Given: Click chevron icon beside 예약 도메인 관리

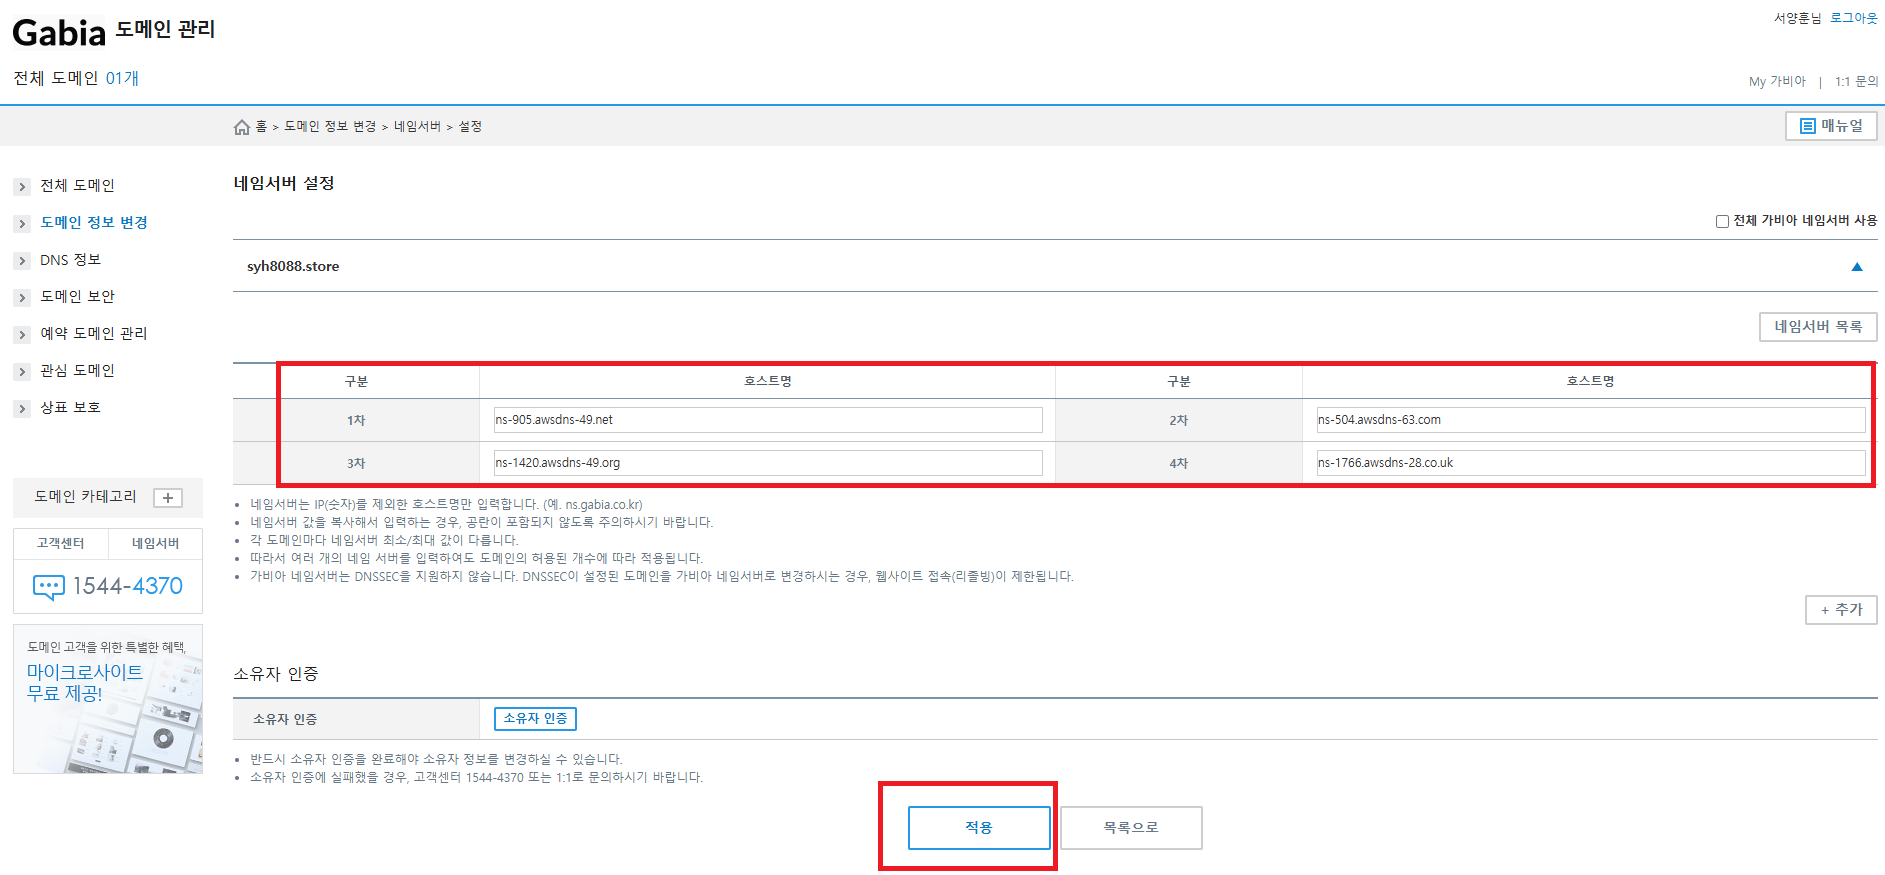Looking at the screenshot, I should pos(22,335).
